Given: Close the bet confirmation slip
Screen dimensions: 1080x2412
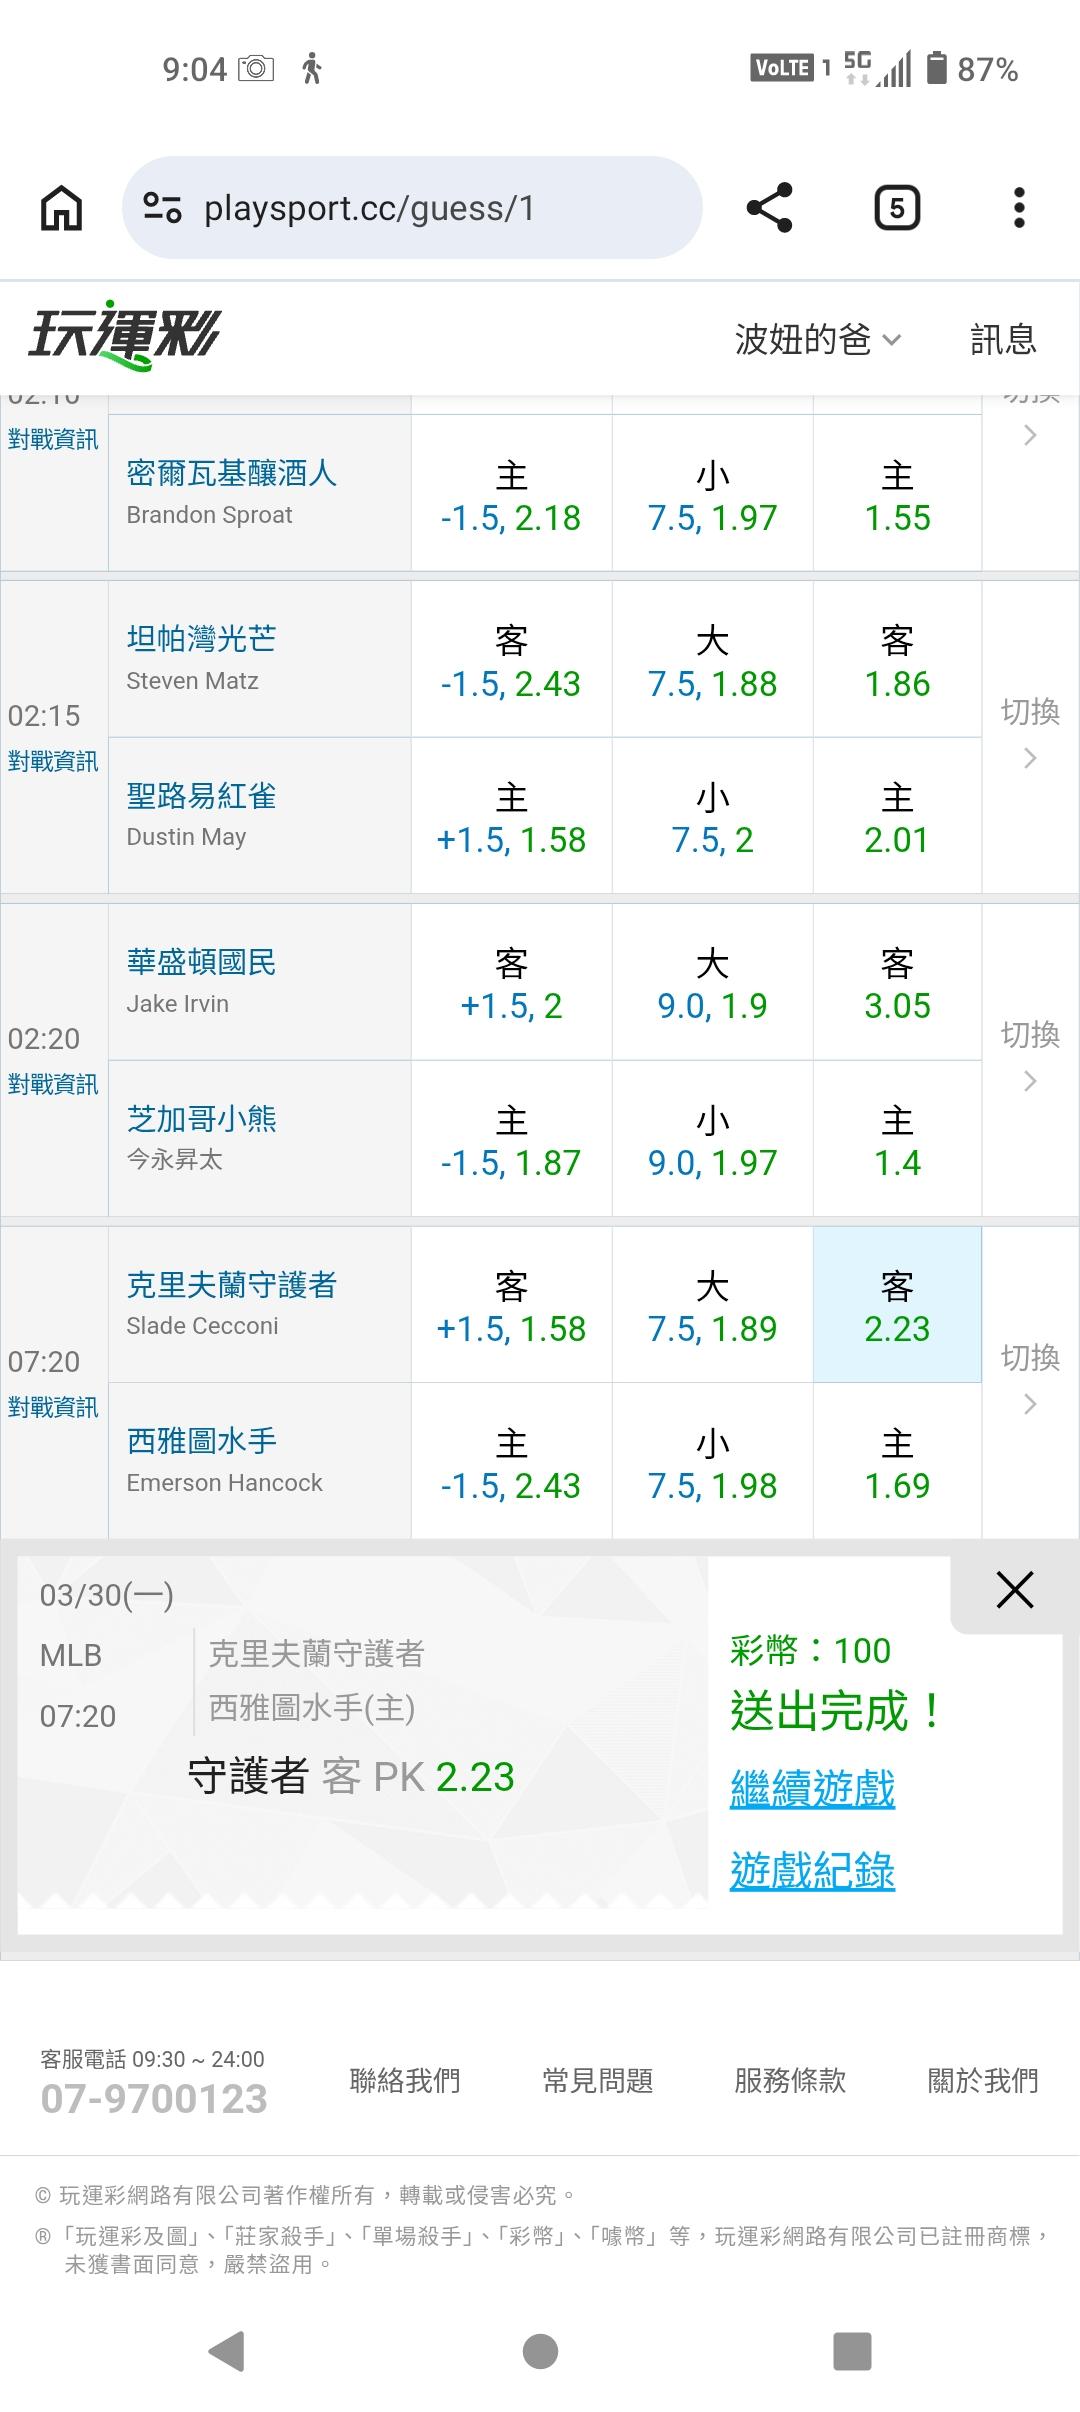Looking at the screenshot, I should [1014, 1589].
